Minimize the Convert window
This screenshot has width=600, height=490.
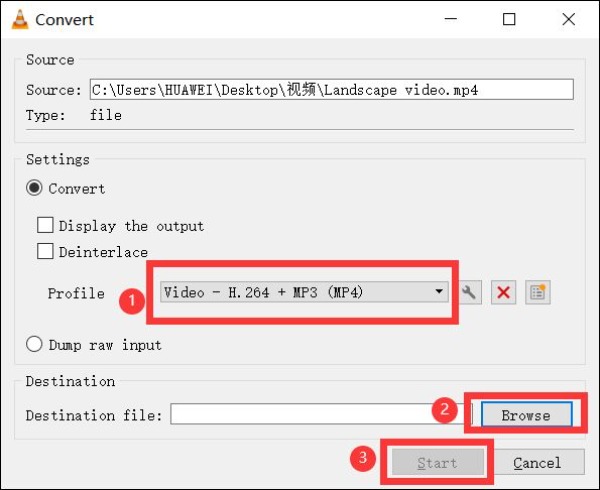click(x=451, y=19)
